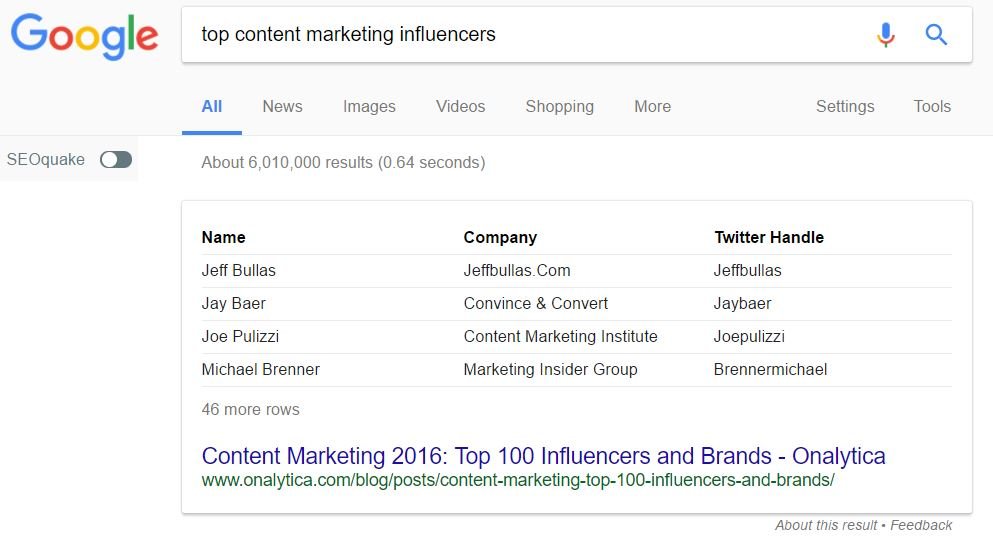Open the Tools menu
The height and width of the screenshot is (539, 993).
point(932,106)
